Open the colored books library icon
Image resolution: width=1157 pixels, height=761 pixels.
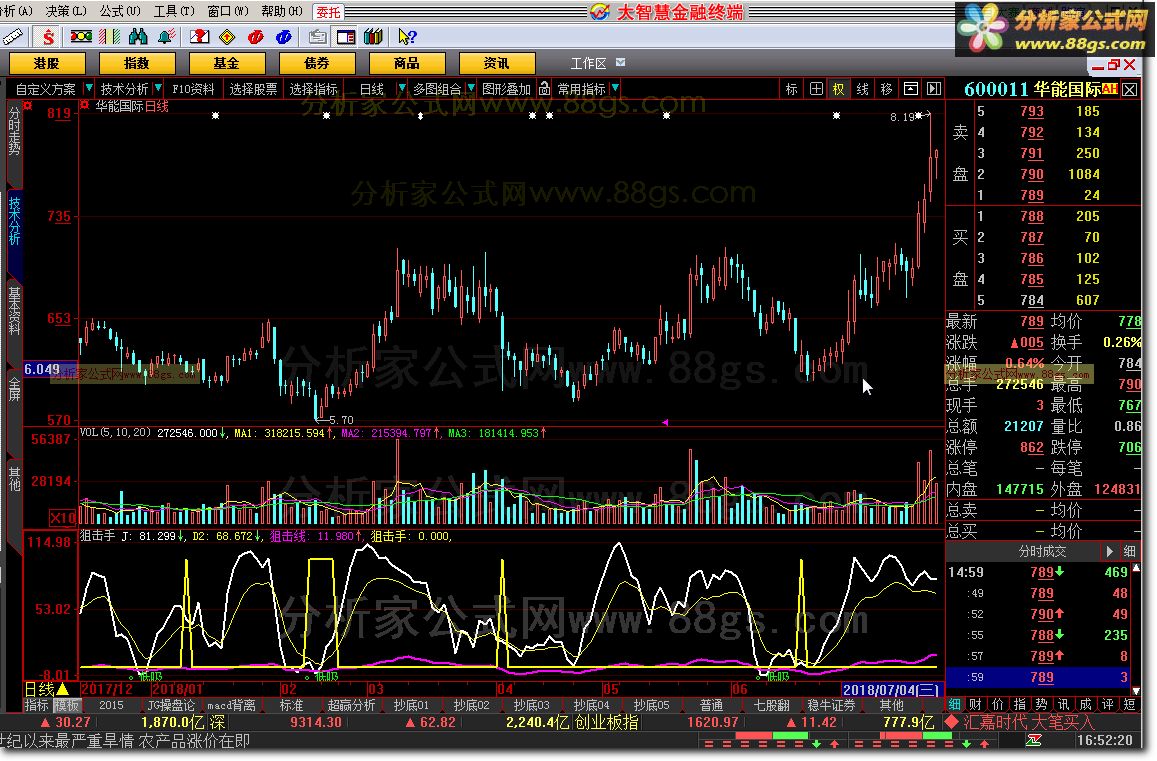[373, 36]
